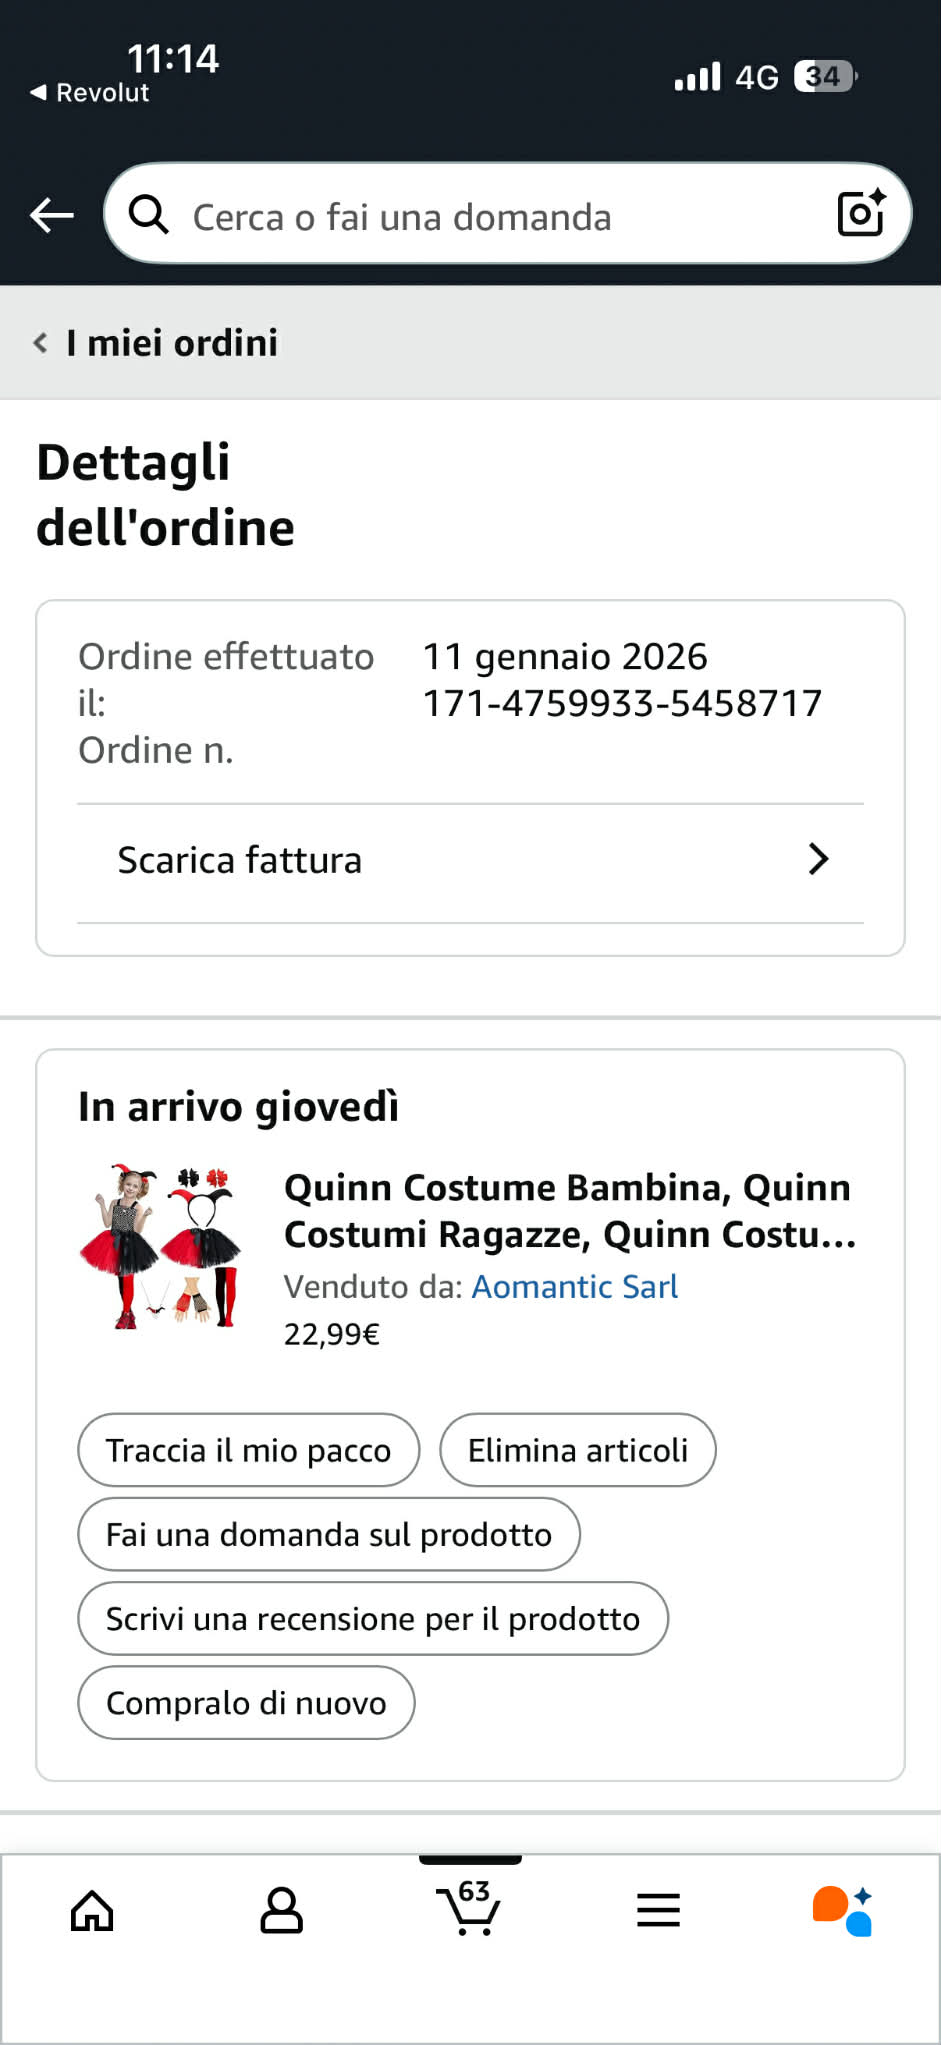Choose Scrivi una recensione per il prodotto
Viewport: 941px width, 2045px height.
[373, 1618]
